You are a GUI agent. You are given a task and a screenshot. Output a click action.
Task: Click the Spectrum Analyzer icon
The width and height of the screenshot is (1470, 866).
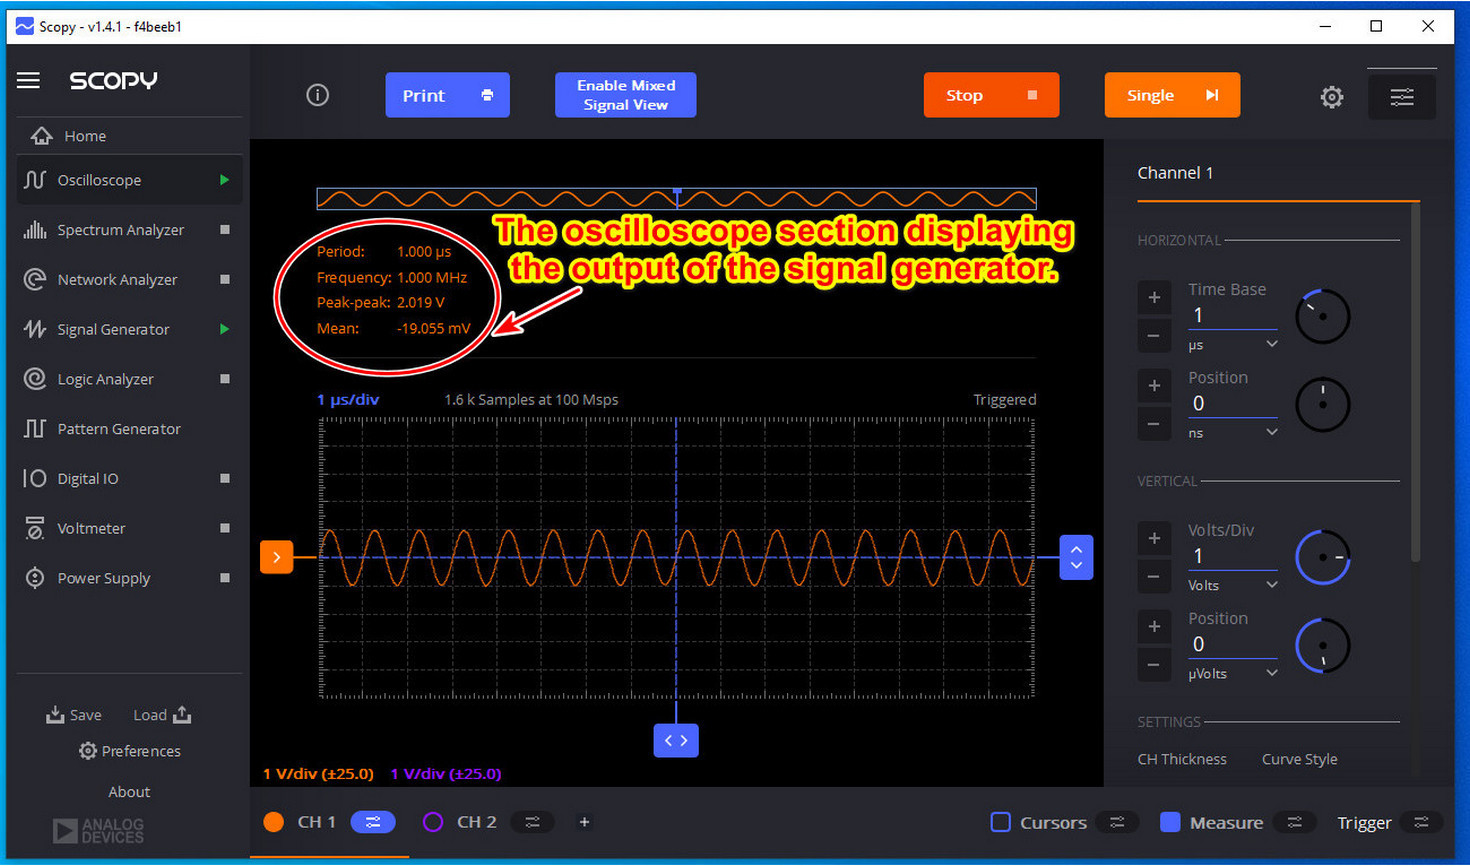[35, 230]
